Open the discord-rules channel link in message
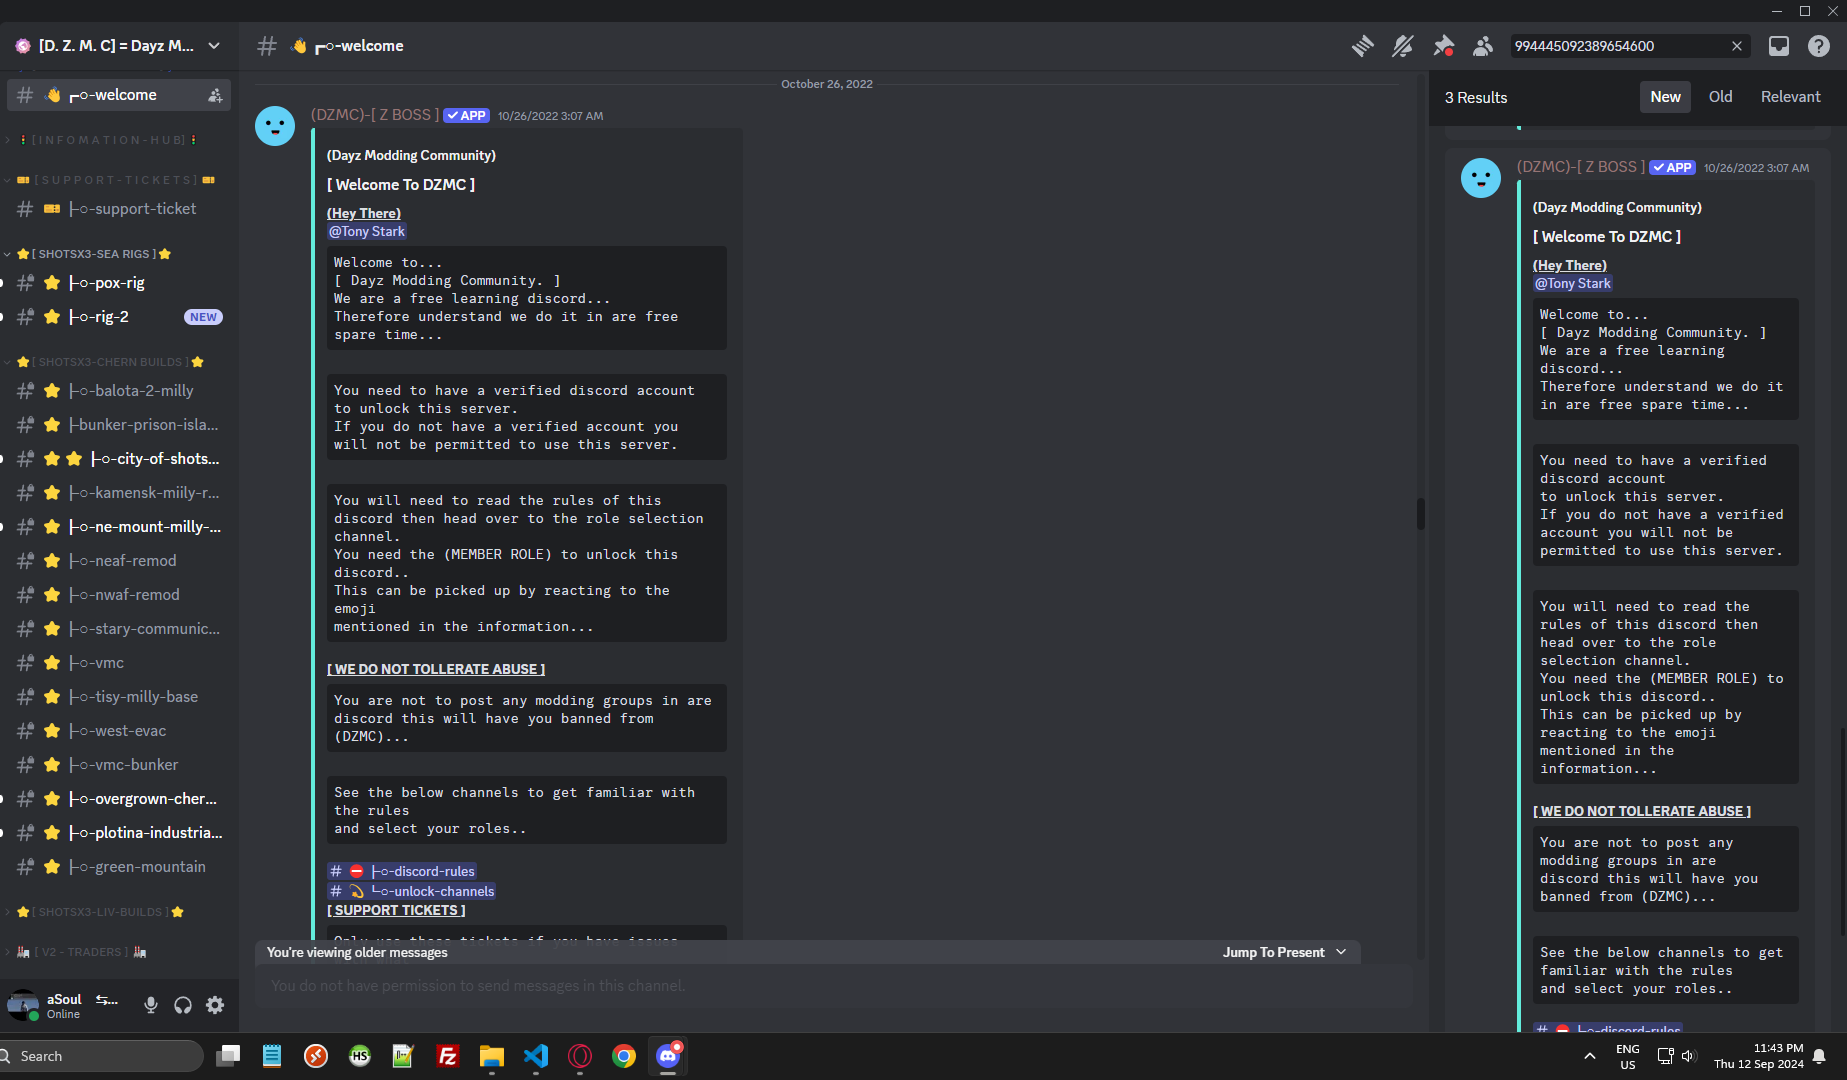 pyautogui.click(x=402, y=871)
